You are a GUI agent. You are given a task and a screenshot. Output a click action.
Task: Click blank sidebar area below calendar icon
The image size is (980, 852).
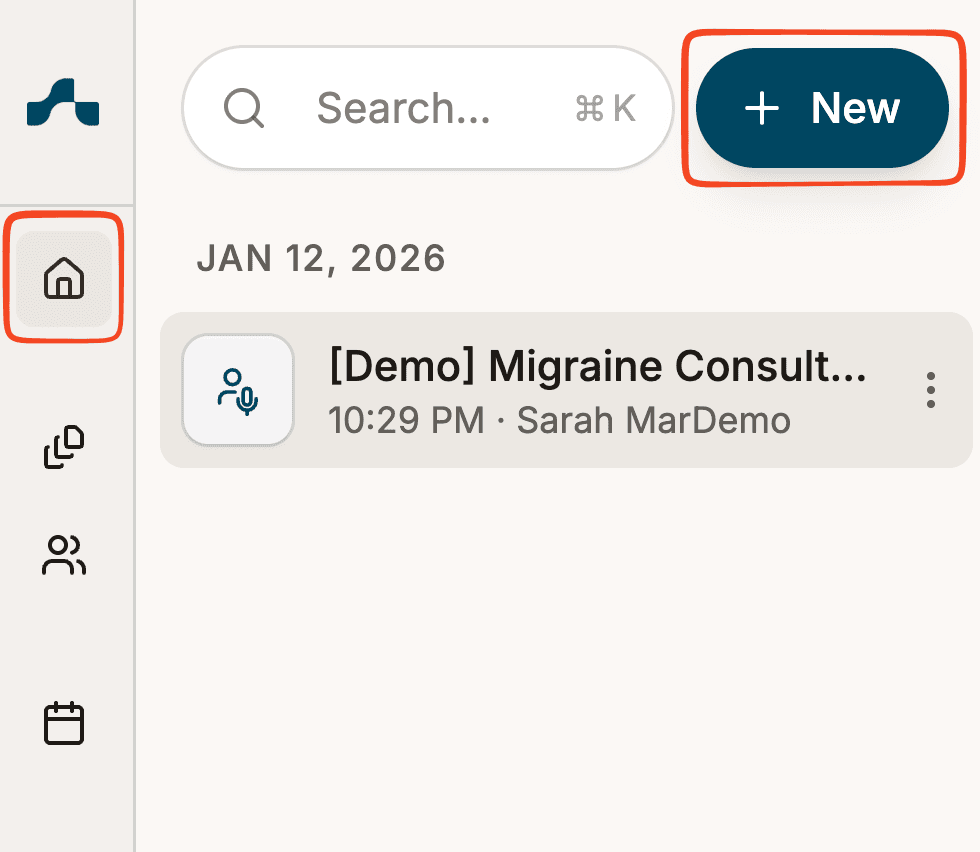[64, 800]
